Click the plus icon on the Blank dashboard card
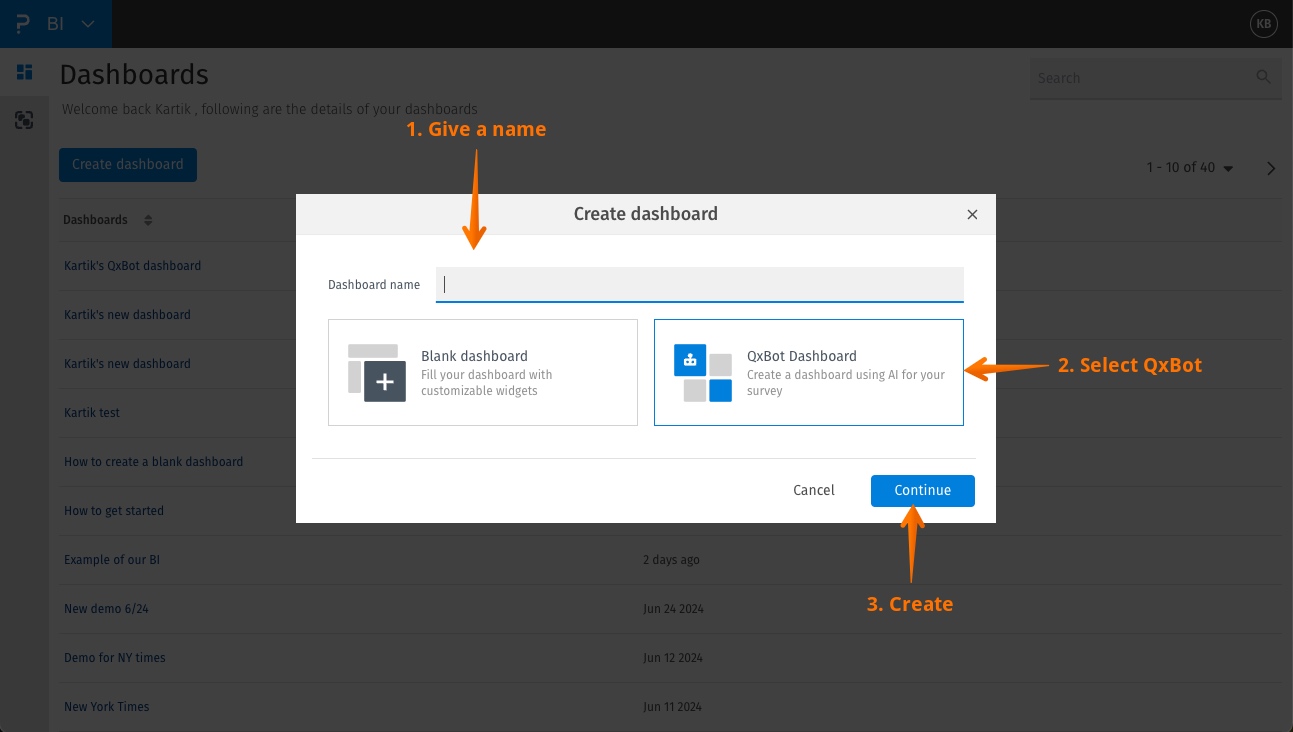 pos(383,383)
